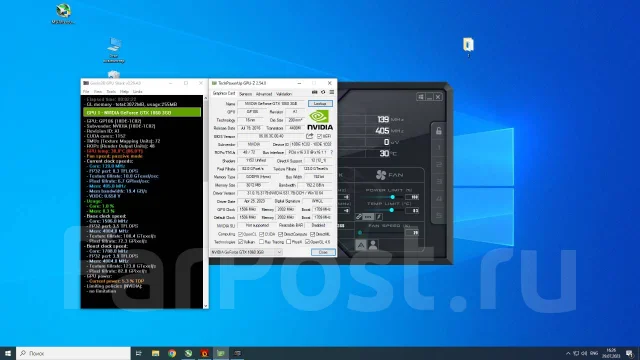Screen dimensions: 640x360
Task: Click the curve editor pencil icon in Afterburner
Action: [x=379, y=217]
